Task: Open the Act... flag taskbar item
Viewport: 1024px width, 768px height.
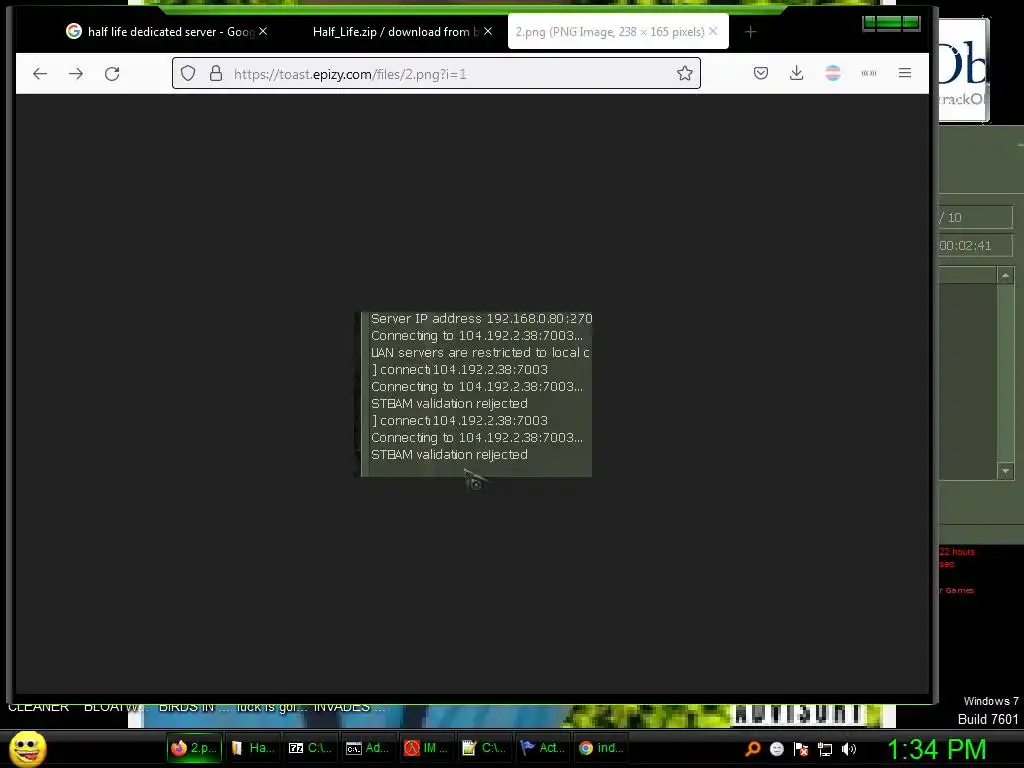Action: [542, 748]
